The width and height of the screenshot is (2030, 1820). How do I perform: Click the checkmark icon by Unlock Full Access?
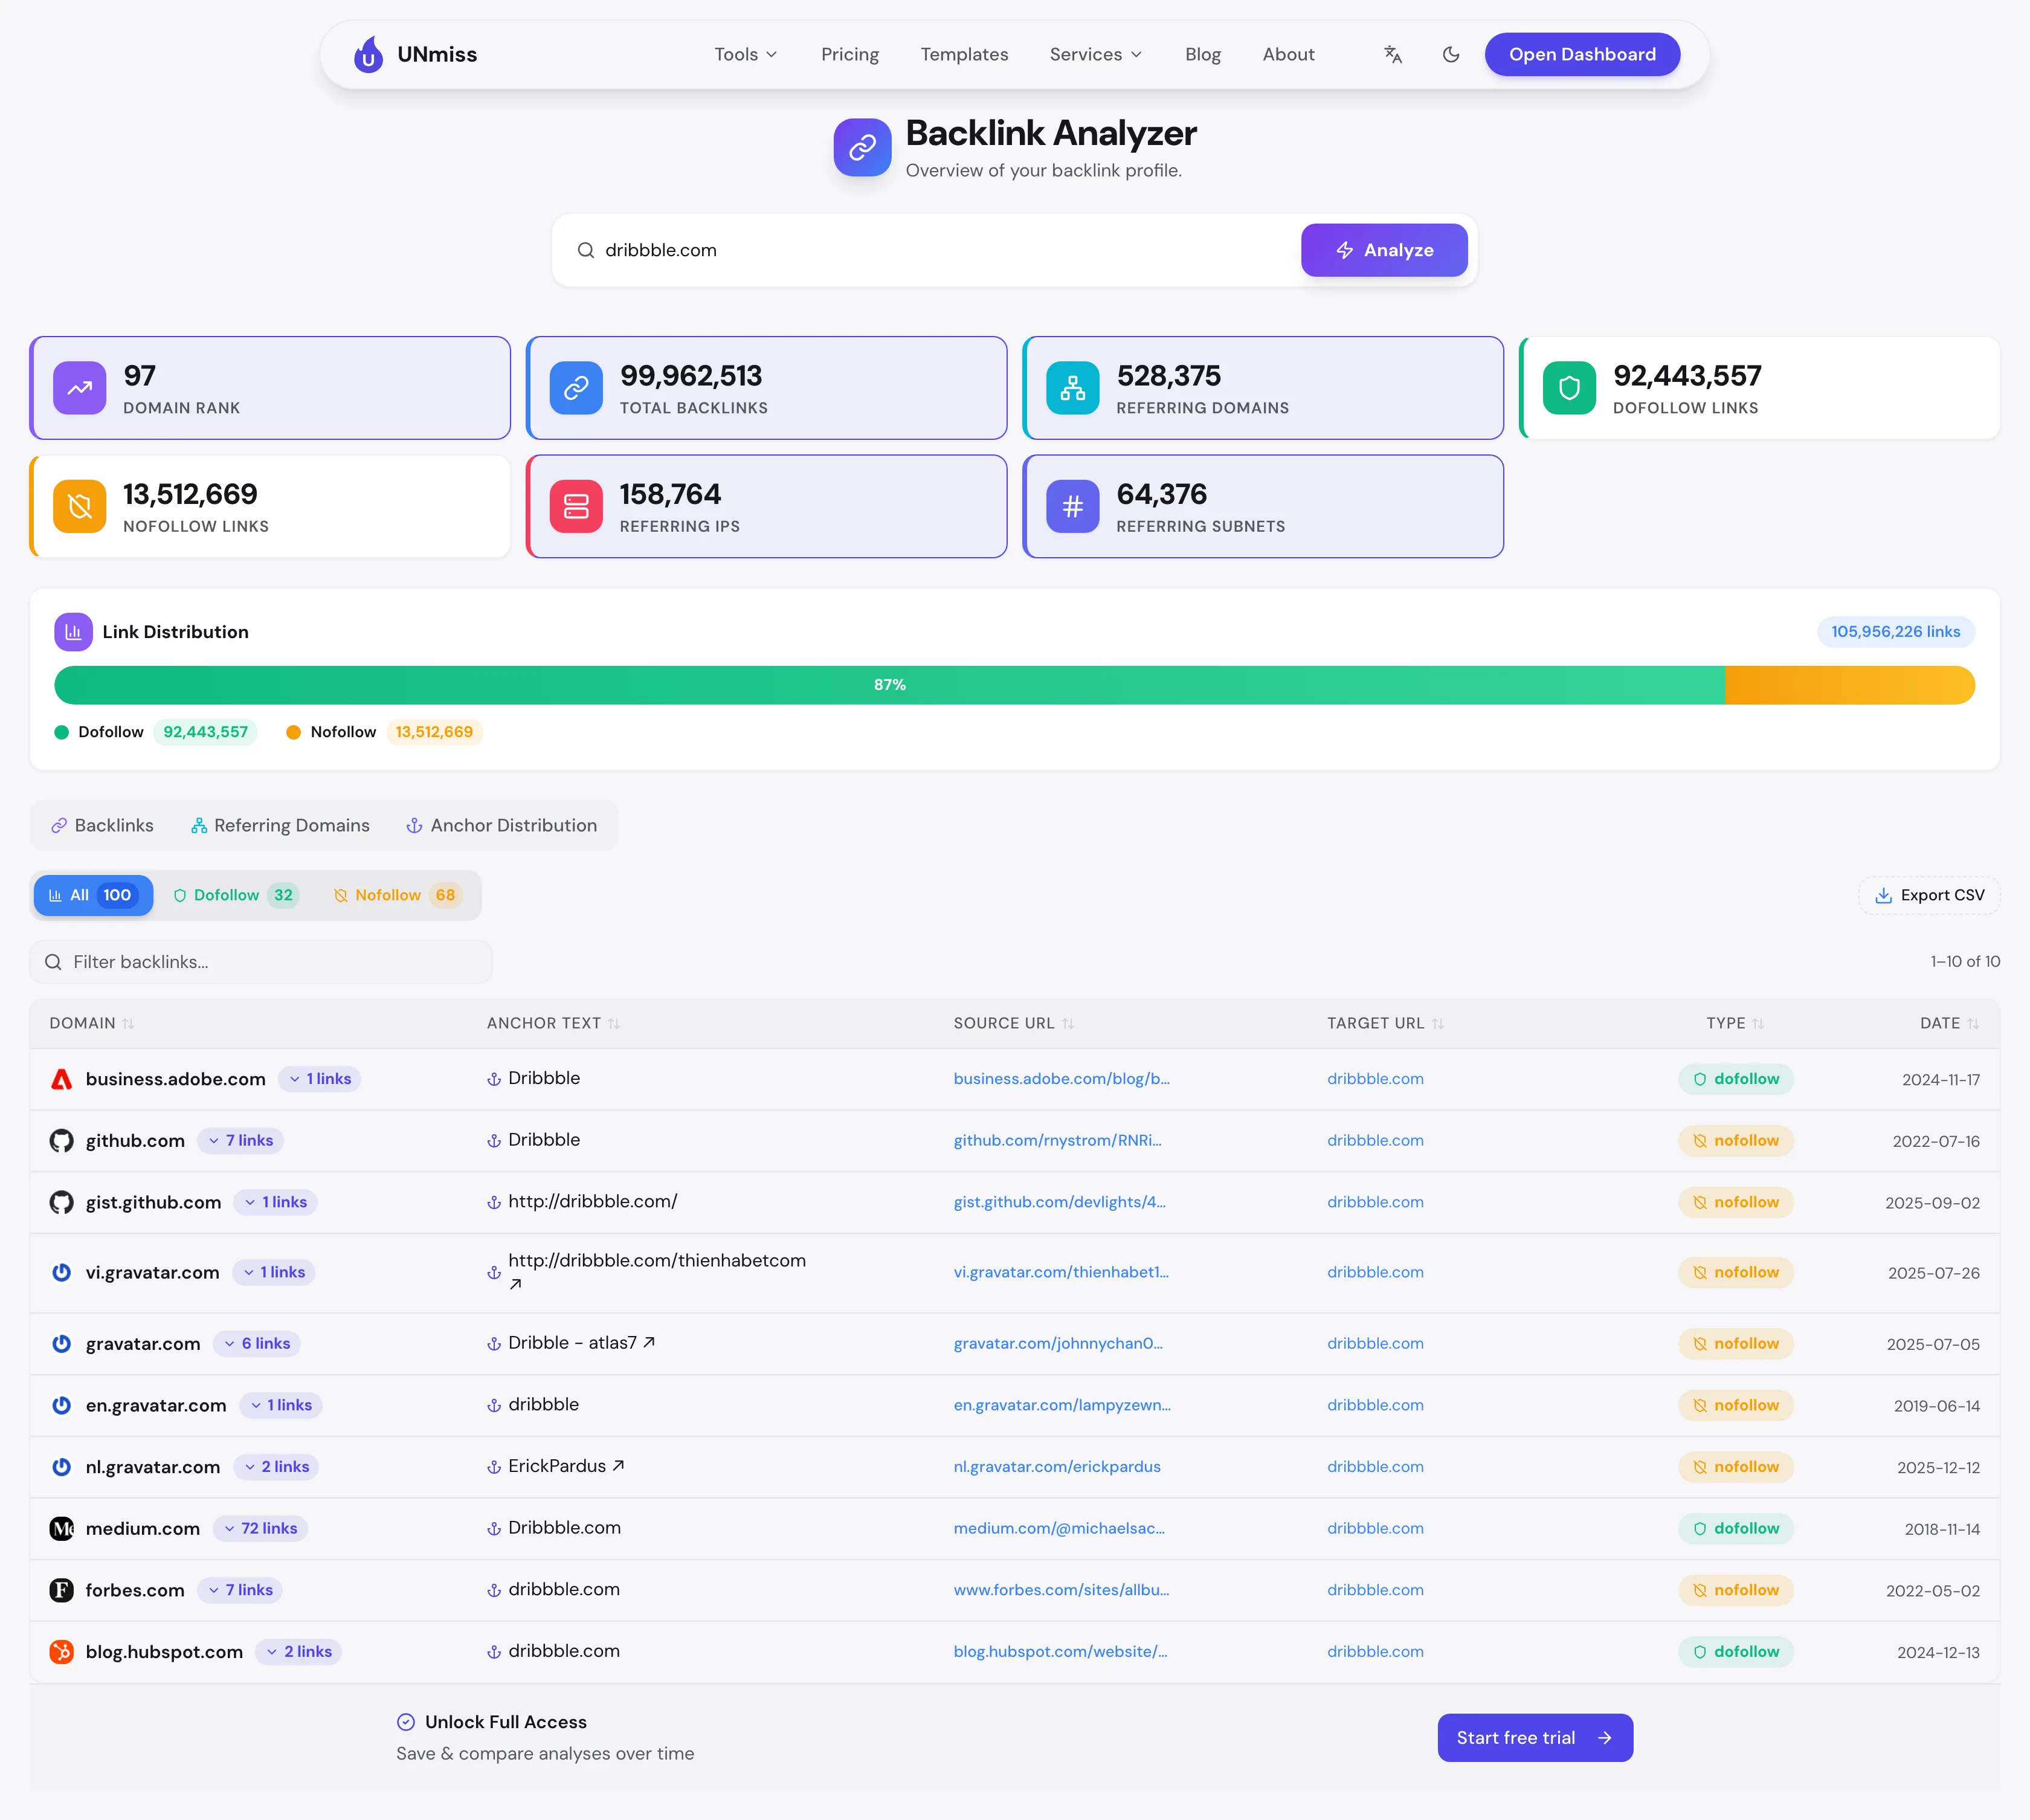click(x=406, y=1722)
